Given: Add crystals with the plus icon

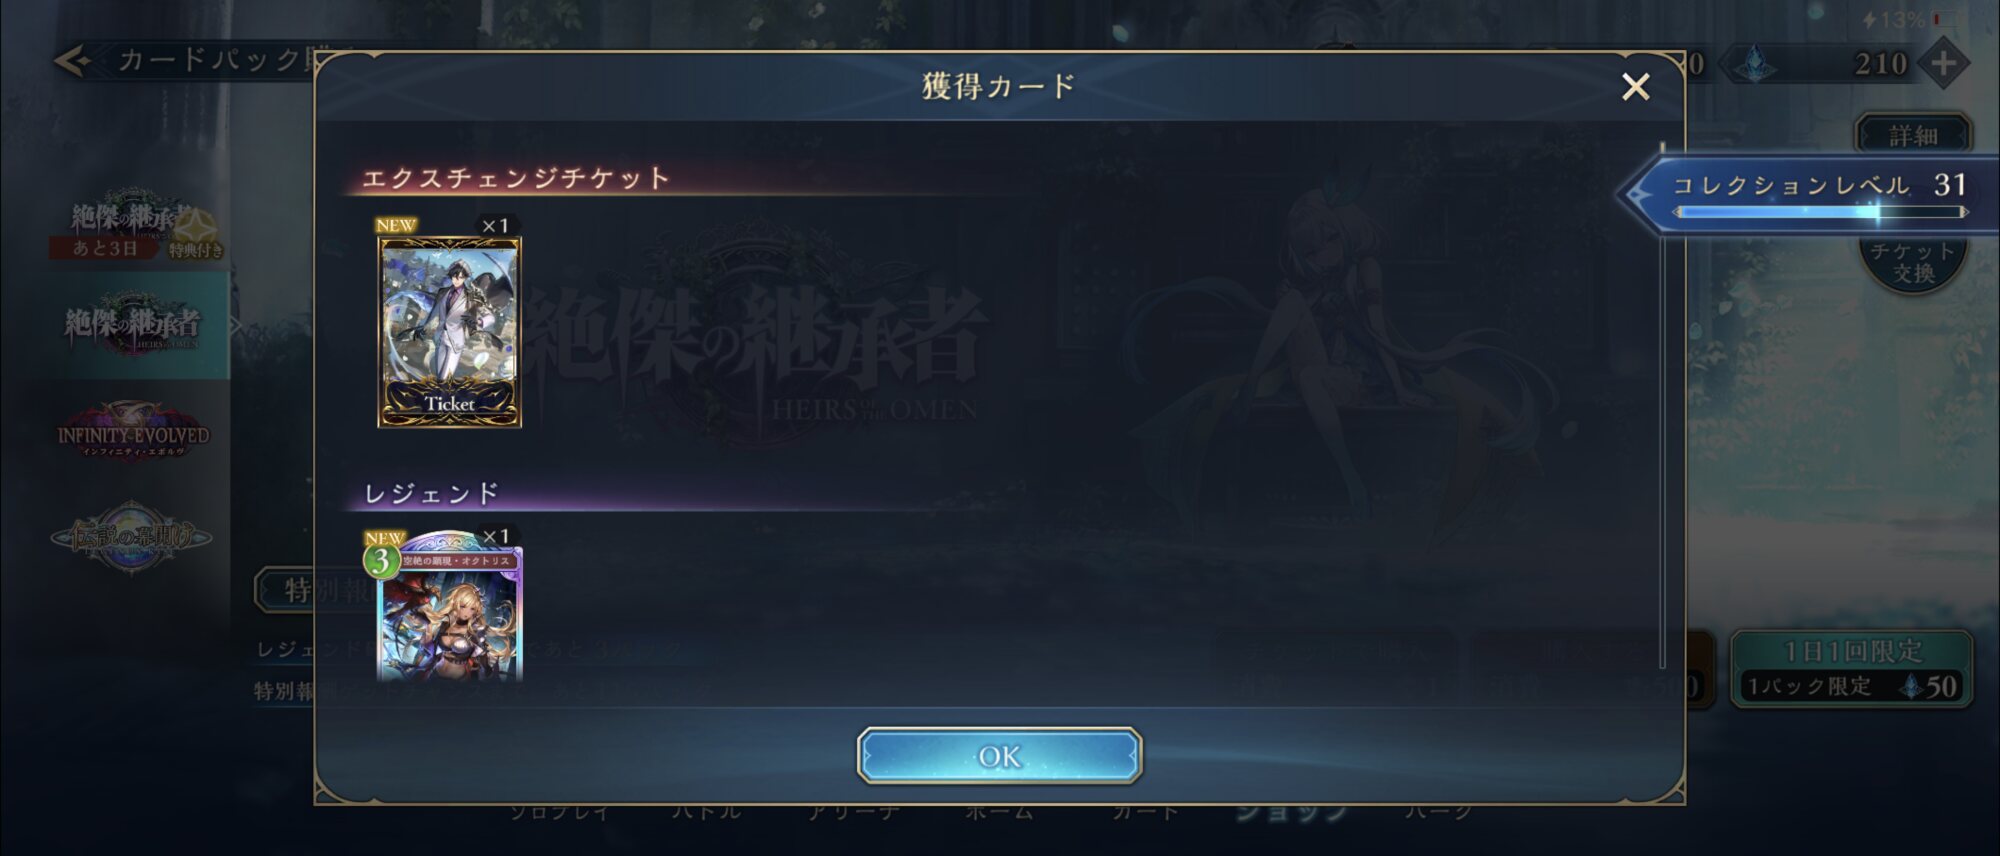Looking at the screenshot, I should coord(1942,64).
